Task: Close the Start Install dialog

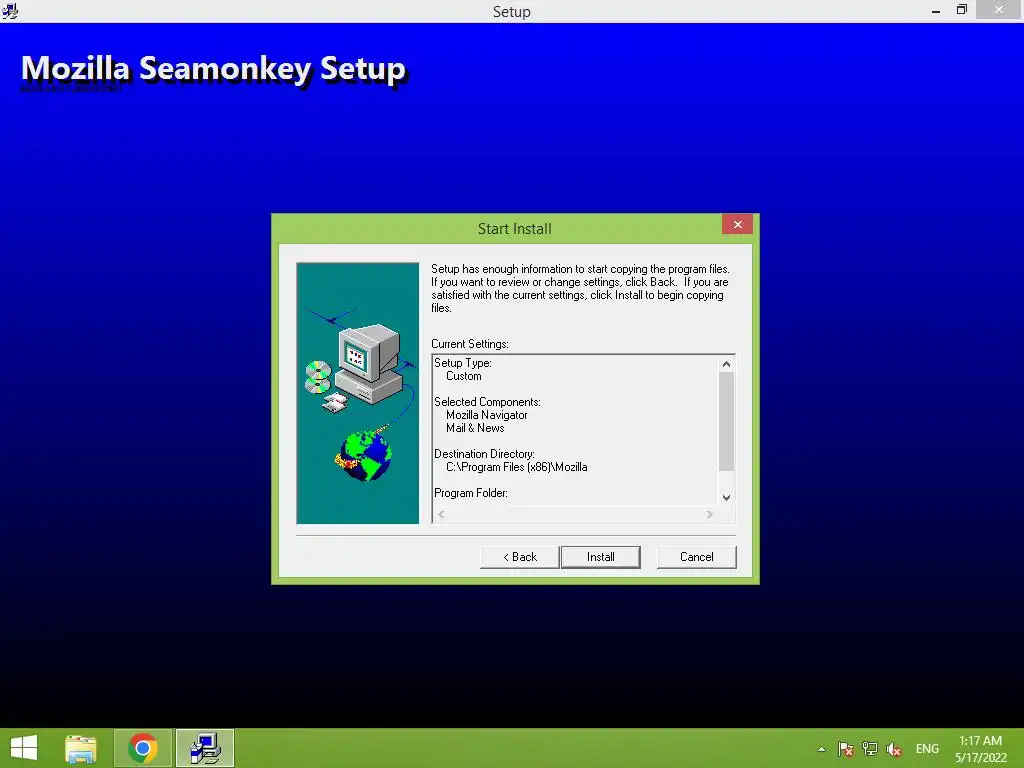Action: click(x=737, y=225)
